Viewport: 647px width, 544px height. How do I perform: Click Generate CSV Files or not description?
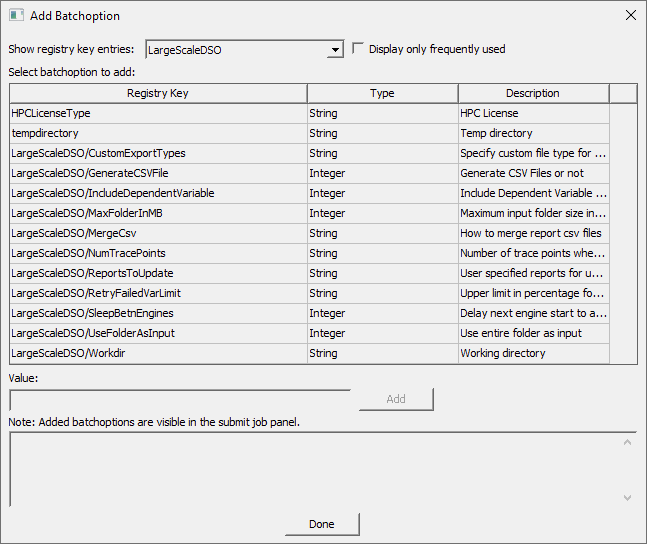pos(534,173)
